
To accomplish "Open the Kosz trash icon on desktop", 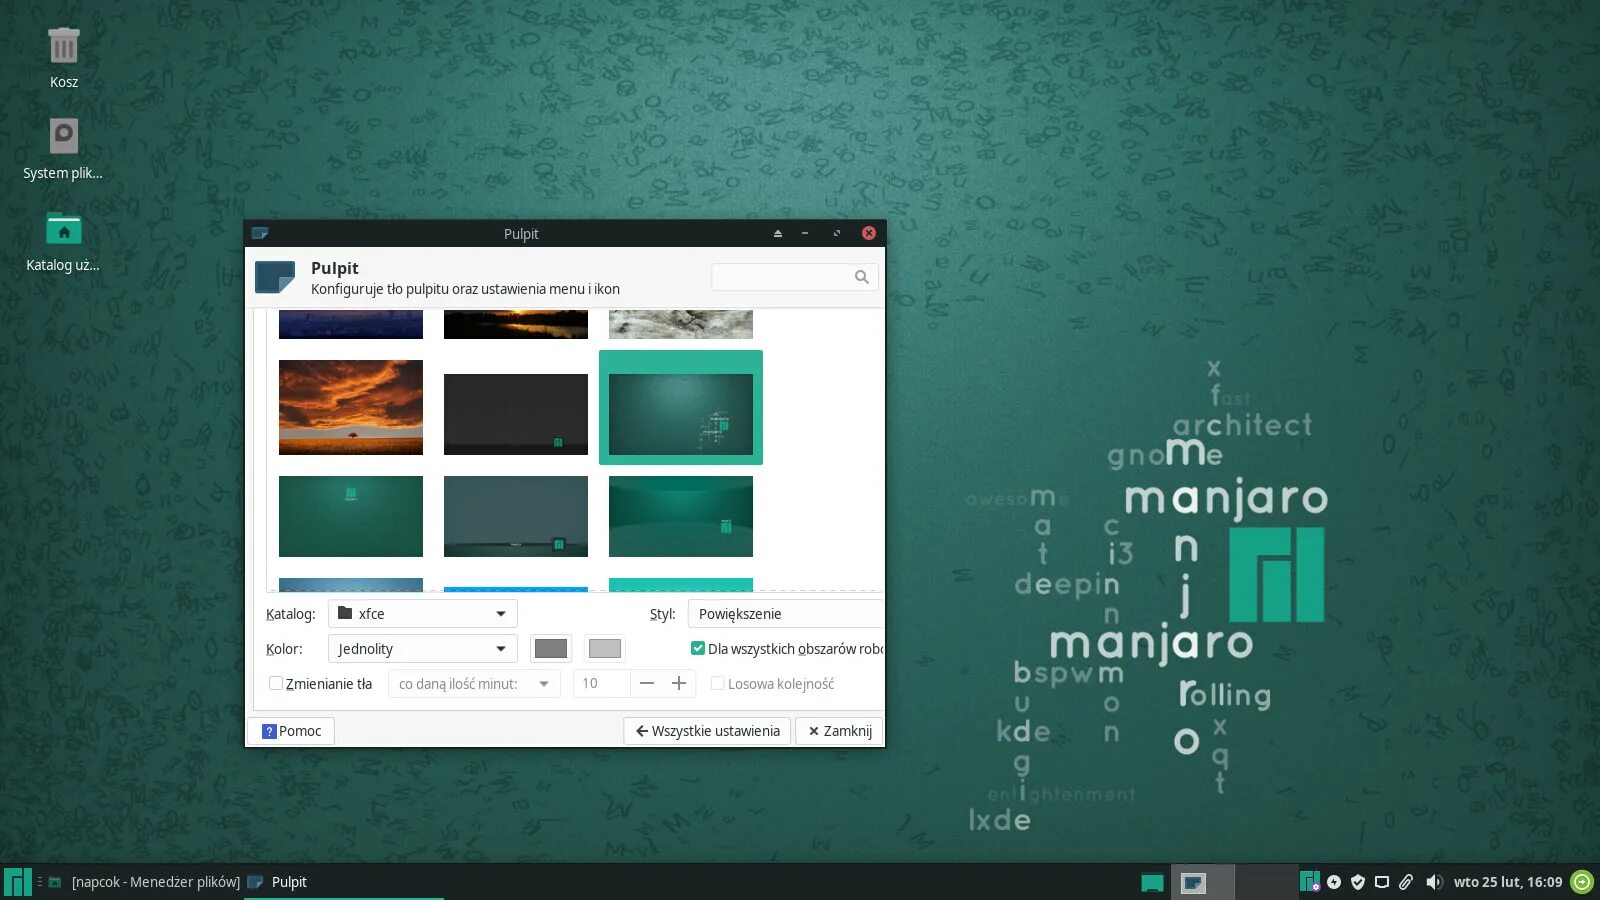I will [x=63, y=57].
